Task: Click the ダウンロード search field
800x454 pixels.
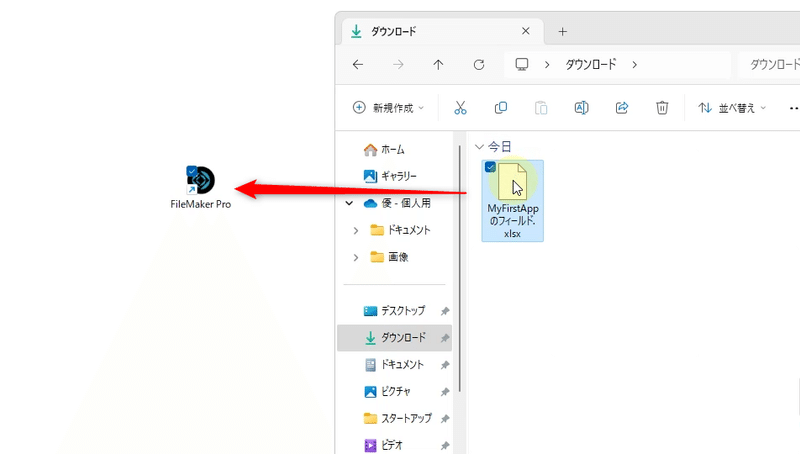Action: (769, 65)
